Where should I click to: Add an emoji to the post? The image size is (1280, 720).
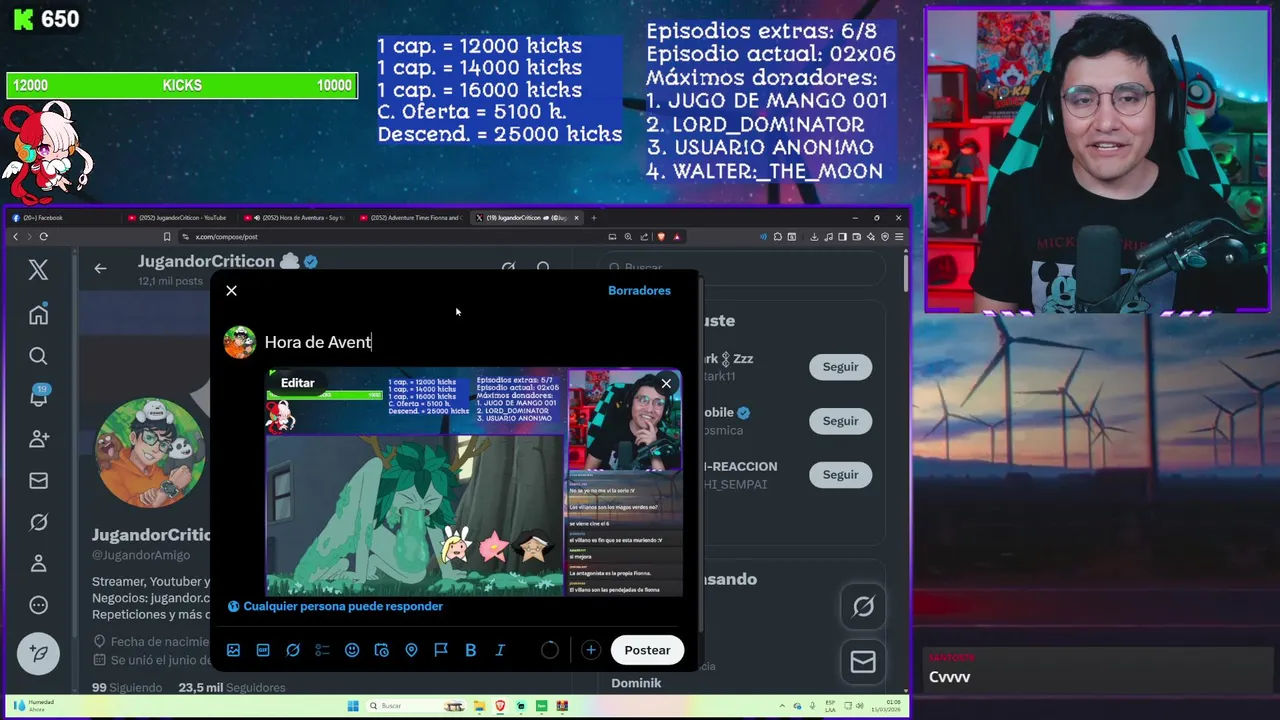(352, 650)
